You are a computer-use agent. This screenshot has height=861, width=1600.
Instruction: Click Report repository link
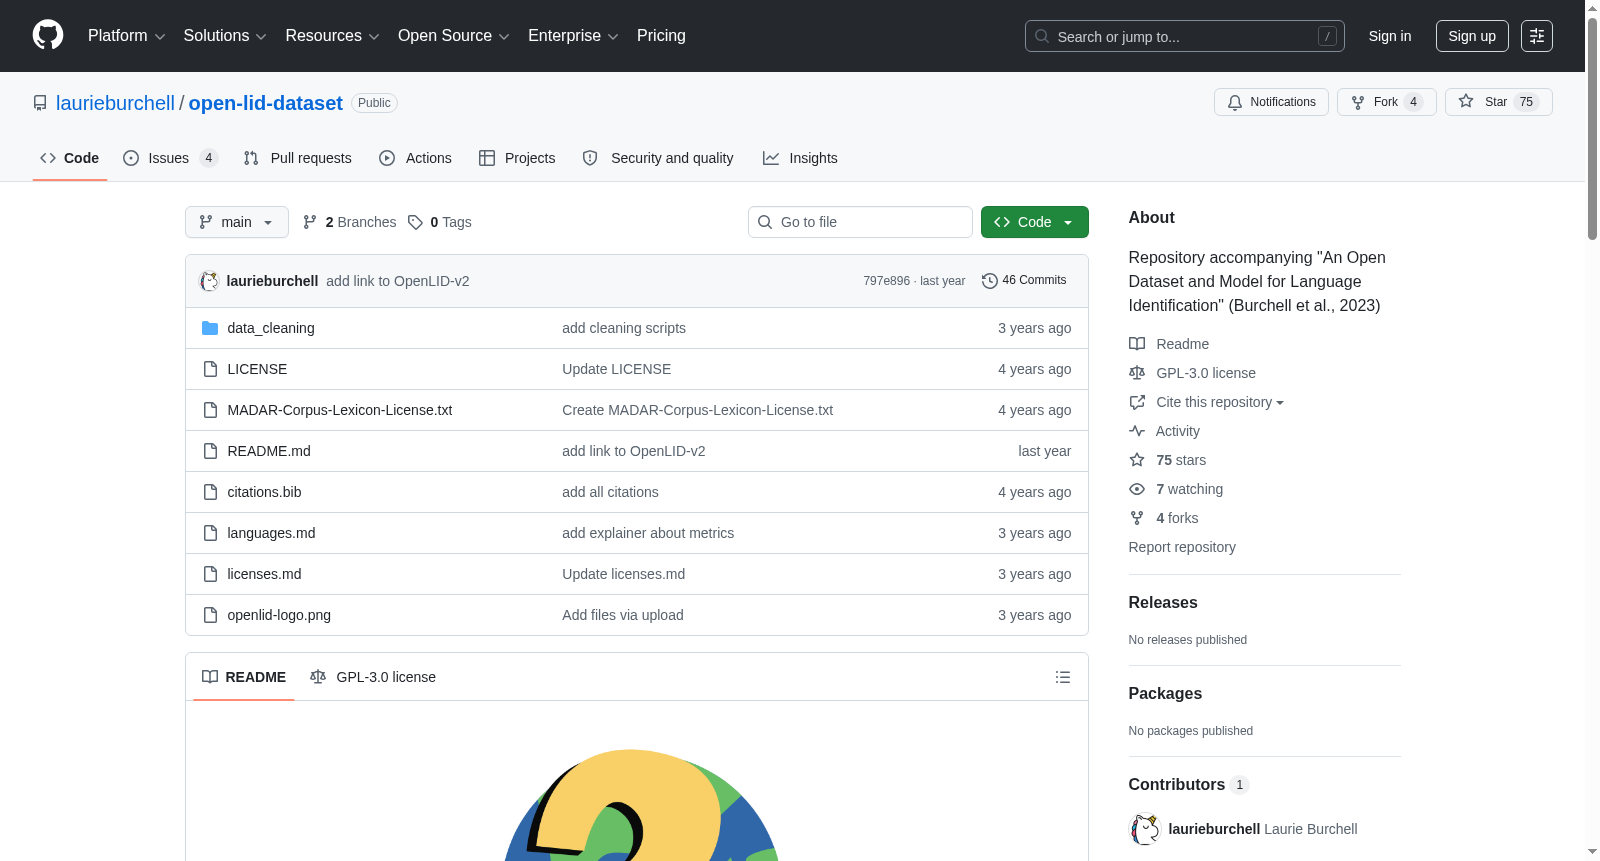(1182, 547)
